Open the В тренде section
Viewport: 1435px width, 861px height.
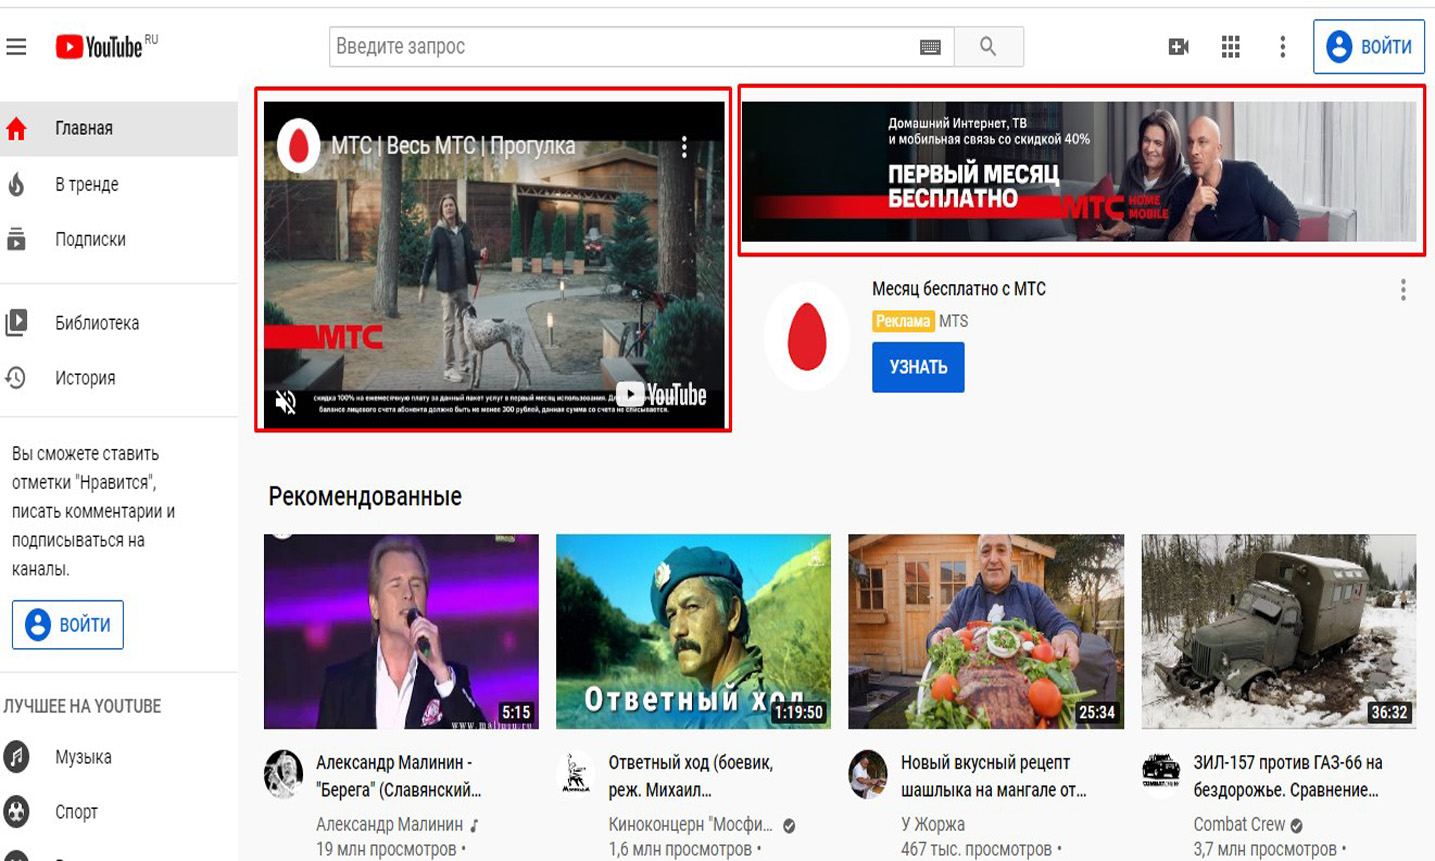[86, 184]
